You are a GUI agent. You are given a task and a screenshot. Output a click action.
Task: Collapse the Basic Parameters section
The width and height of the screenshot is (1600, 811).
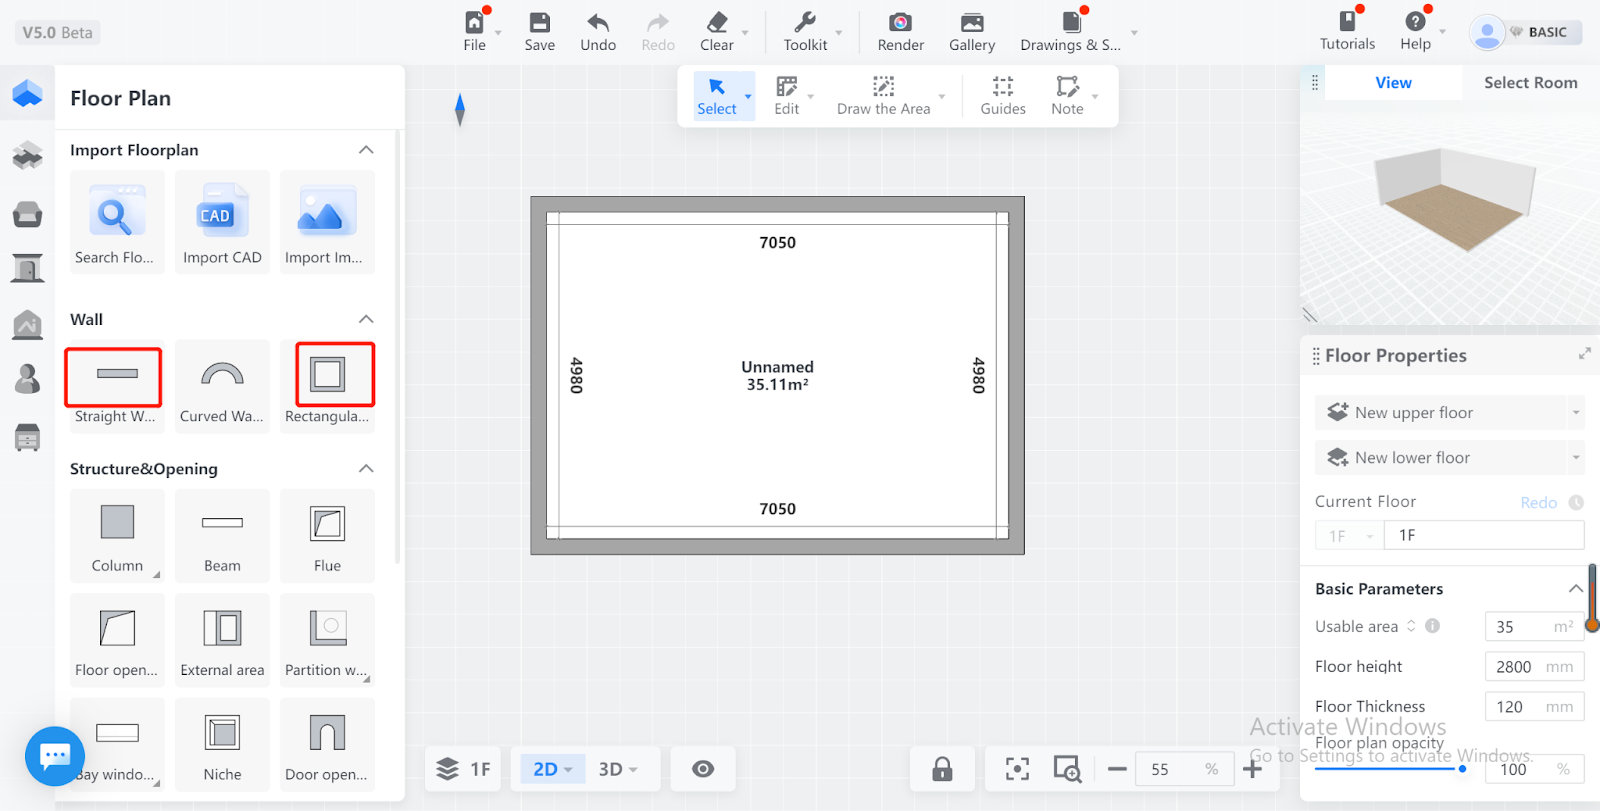click(1575, 589)
